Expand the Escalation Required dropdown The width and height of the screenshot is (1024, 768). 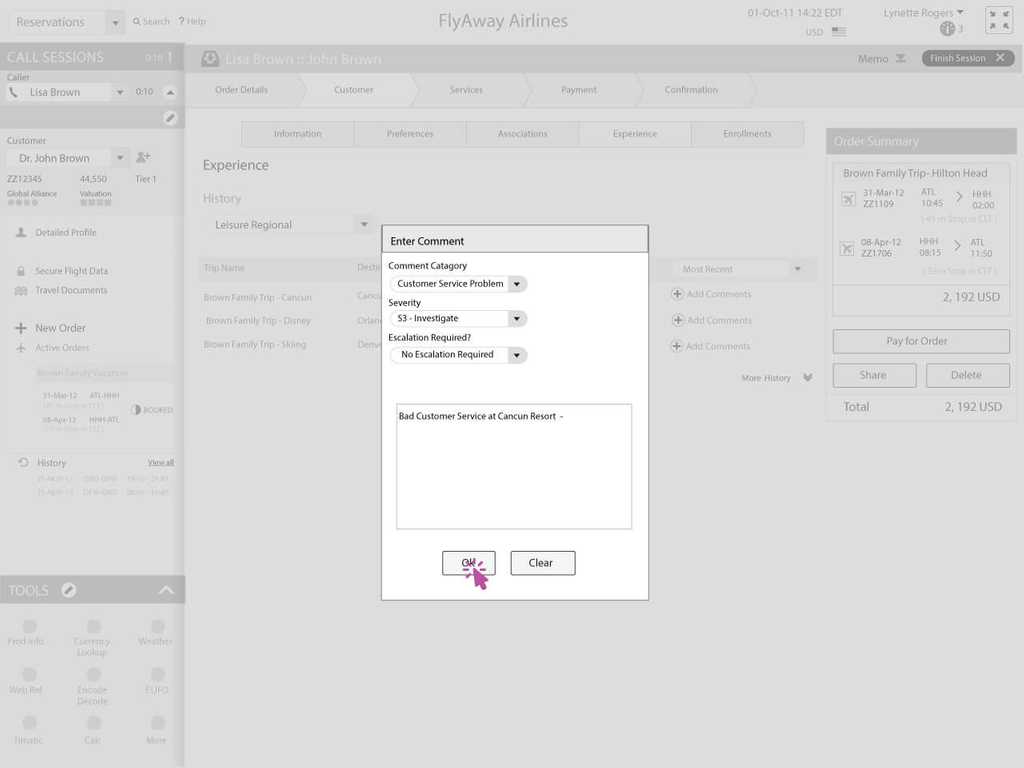click(516, 355)
